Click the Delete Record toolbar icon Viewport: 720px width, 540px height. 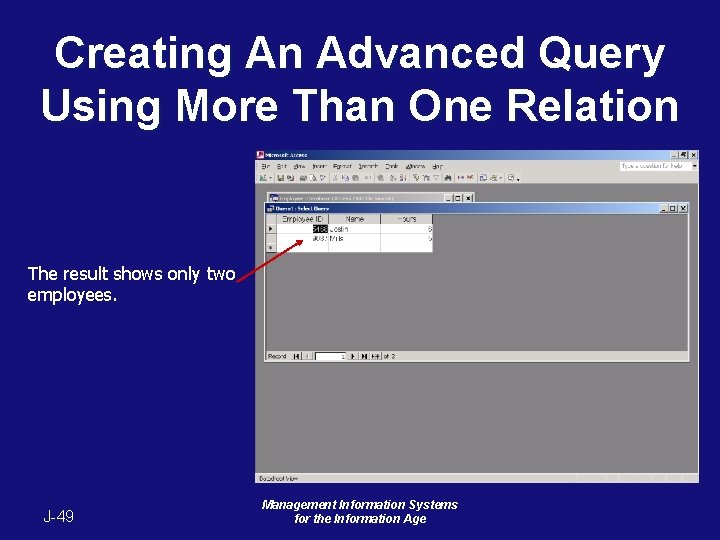[470, 178]
